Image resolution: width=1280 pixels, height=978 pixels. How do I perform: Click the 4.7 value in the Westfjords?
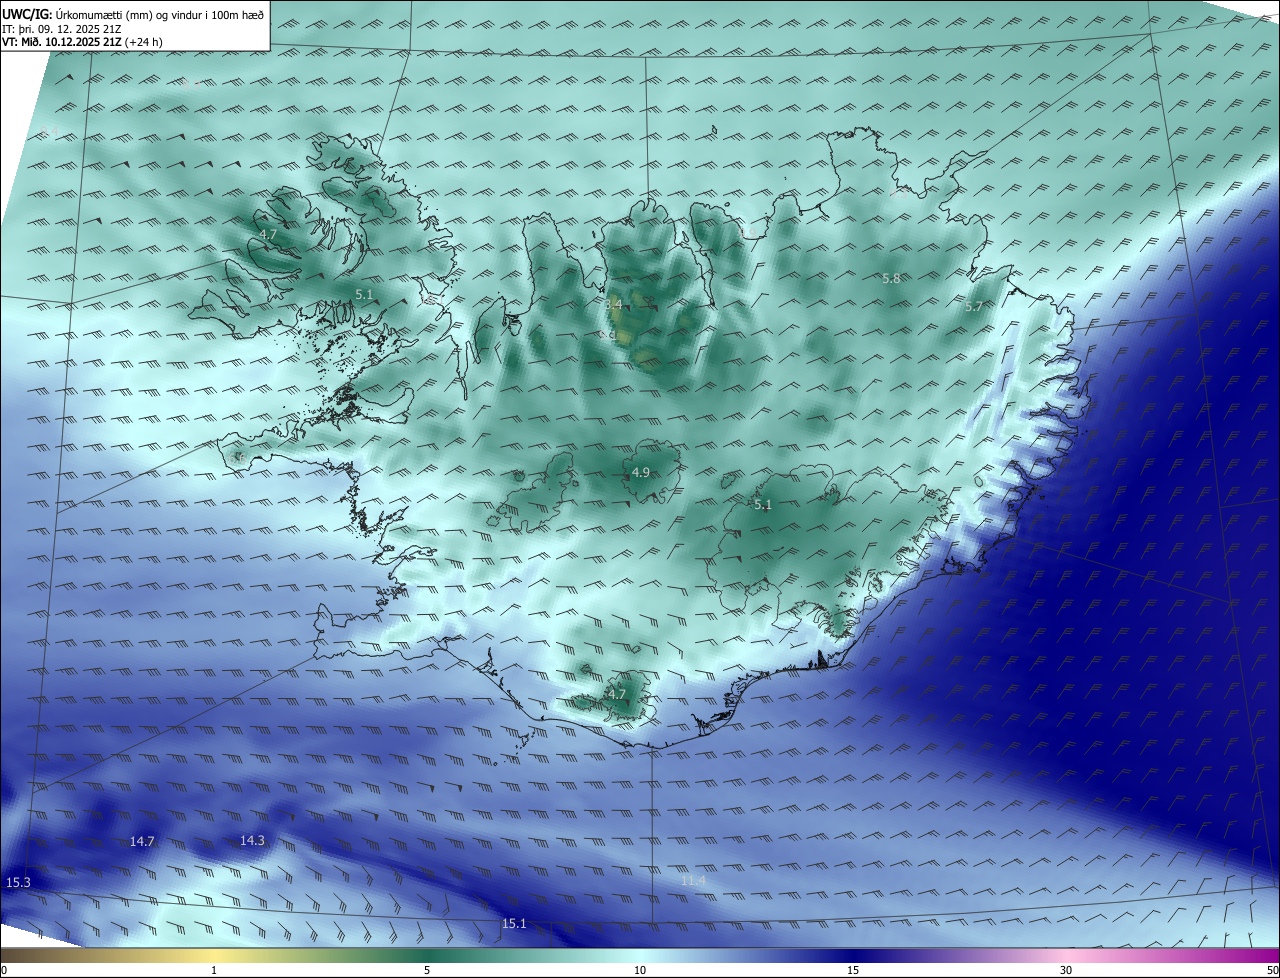click(268, 235)
